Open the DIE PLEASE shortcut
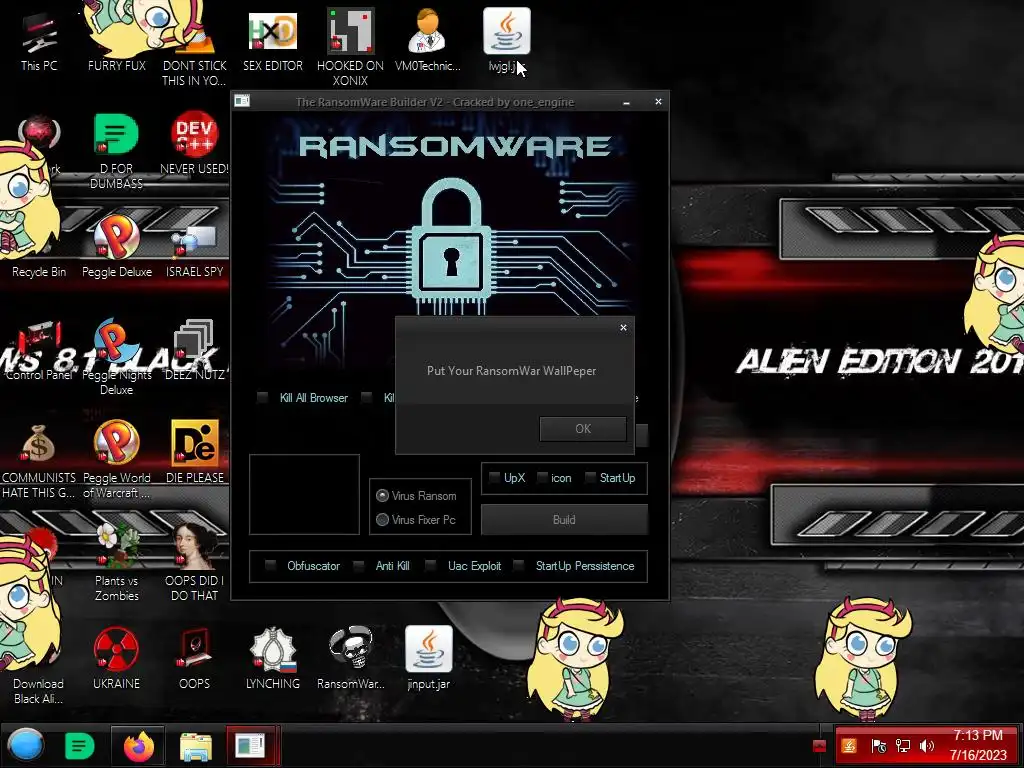 coord(194,449)
